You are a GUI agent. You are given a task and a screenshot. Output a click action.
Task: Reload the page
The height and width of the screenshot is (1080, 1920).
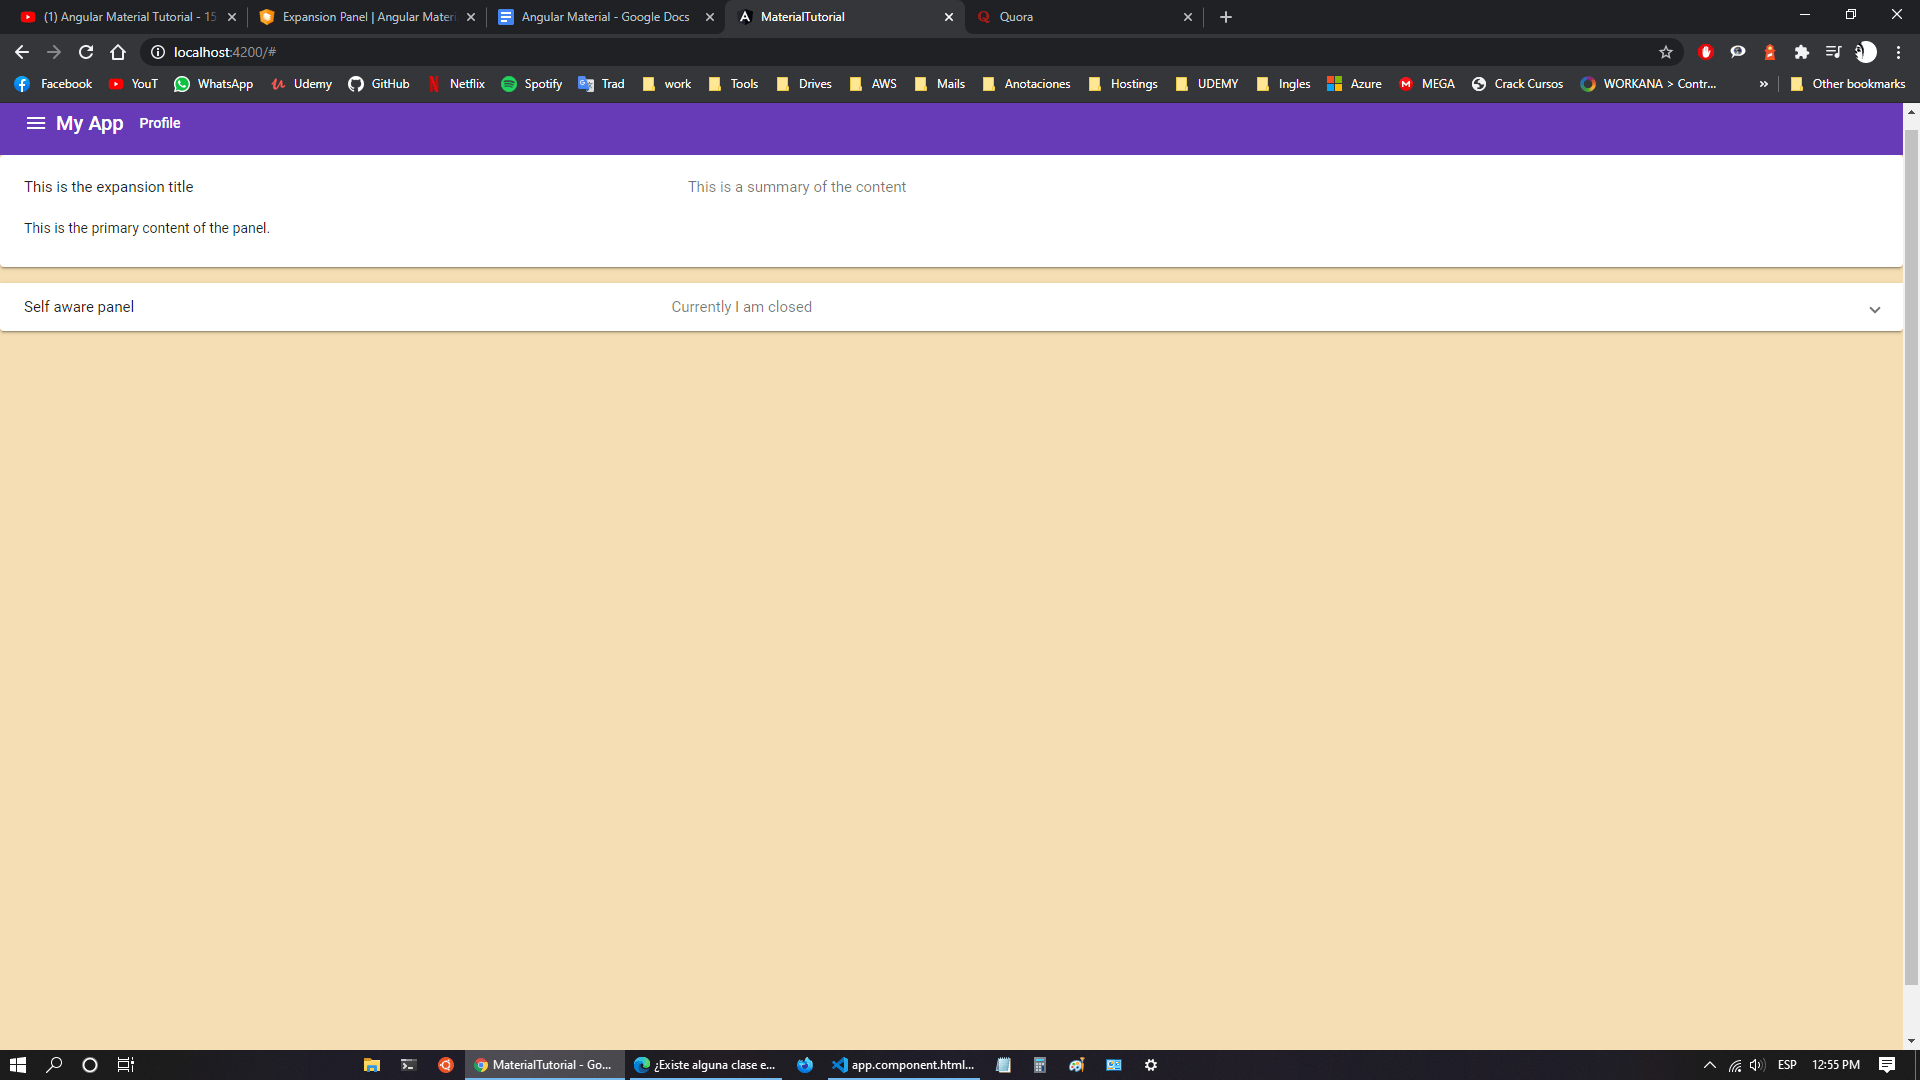(86, 52)
